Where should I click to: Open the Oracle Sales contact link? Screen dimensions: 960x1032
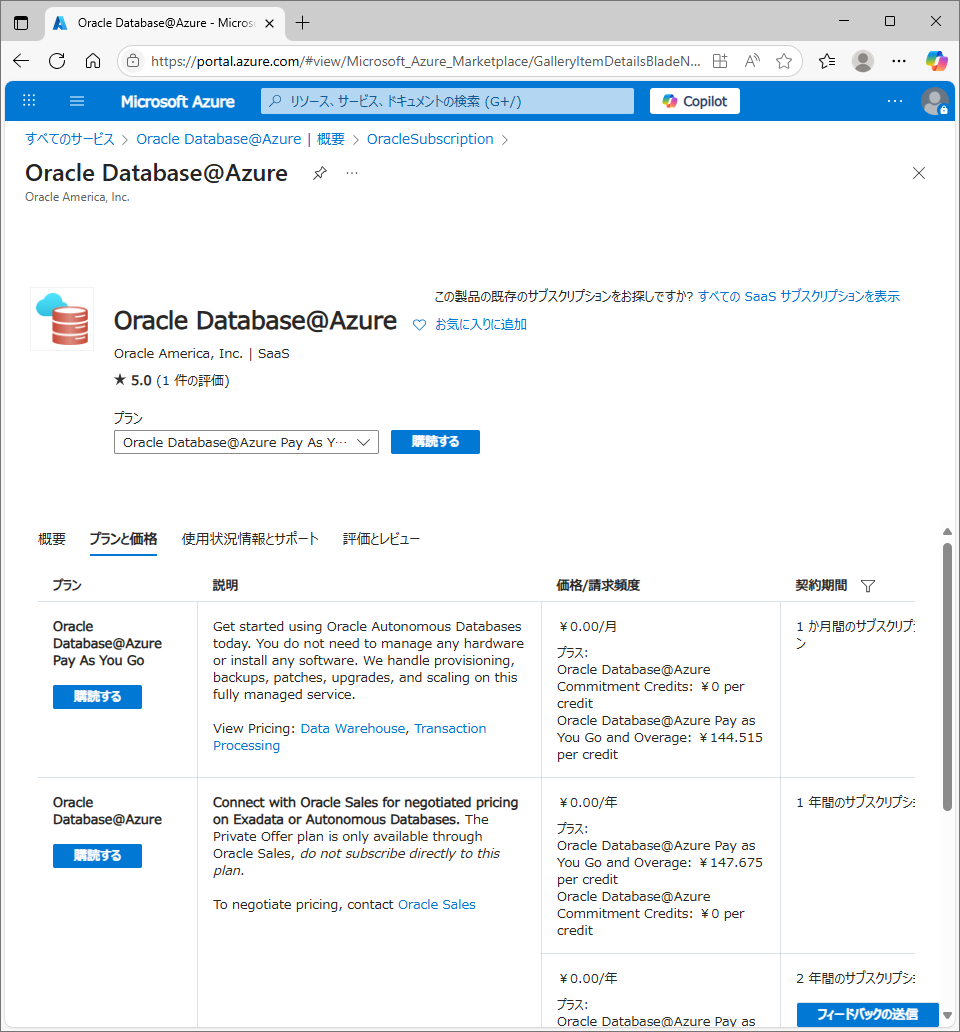pos(436,905)
